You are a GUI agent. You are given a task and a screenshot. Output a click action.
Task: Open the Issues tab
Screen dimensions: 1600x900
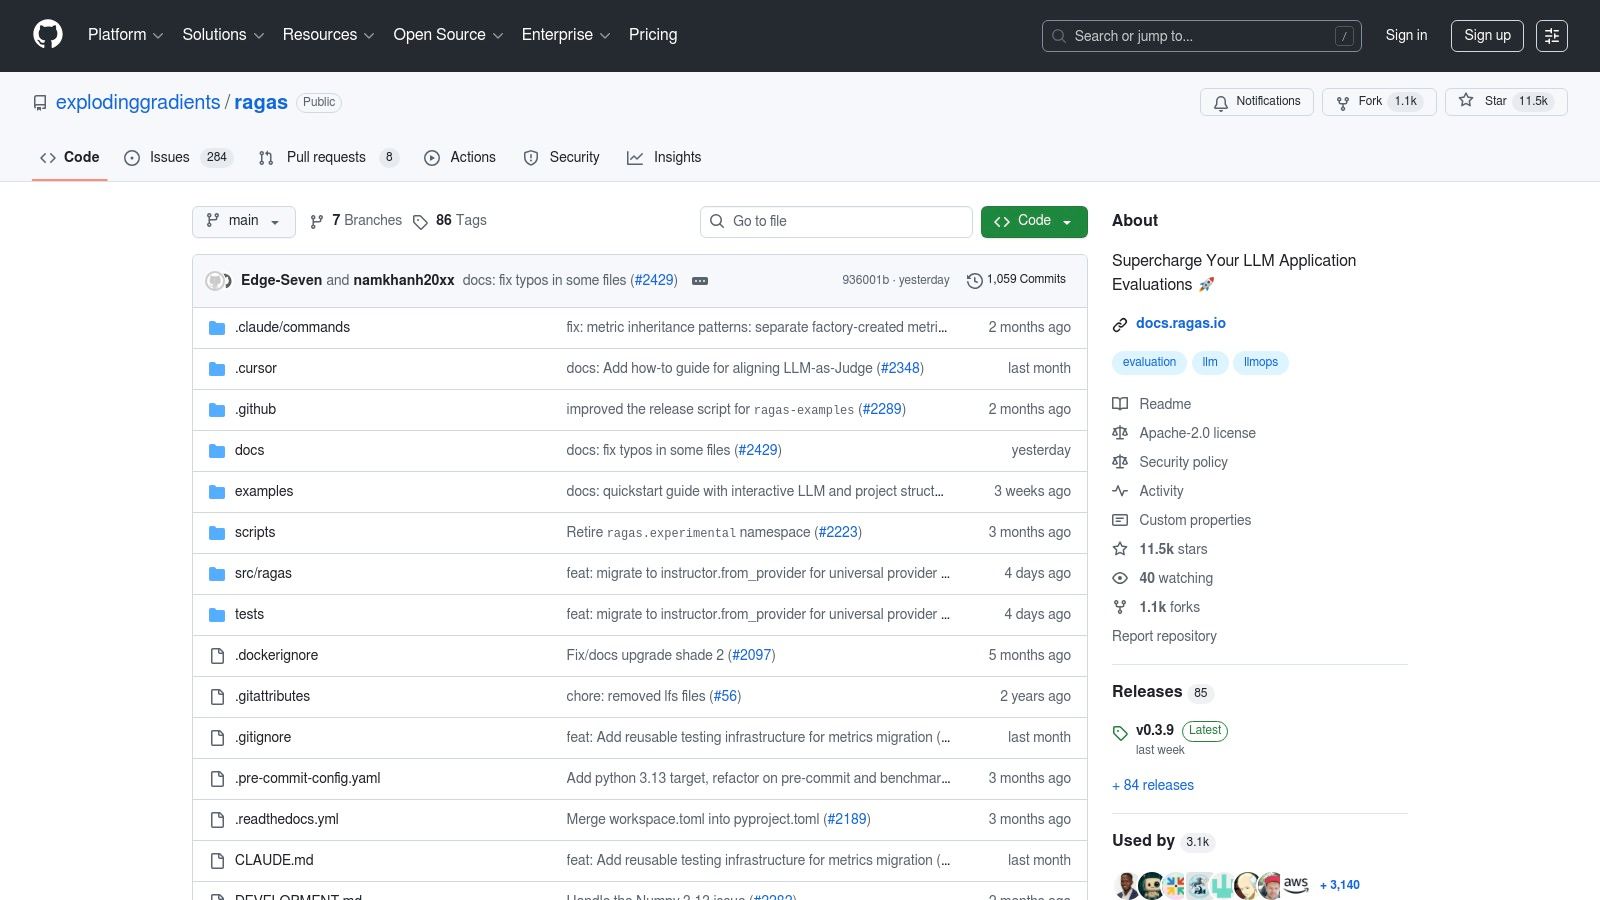tap(179, 157)
